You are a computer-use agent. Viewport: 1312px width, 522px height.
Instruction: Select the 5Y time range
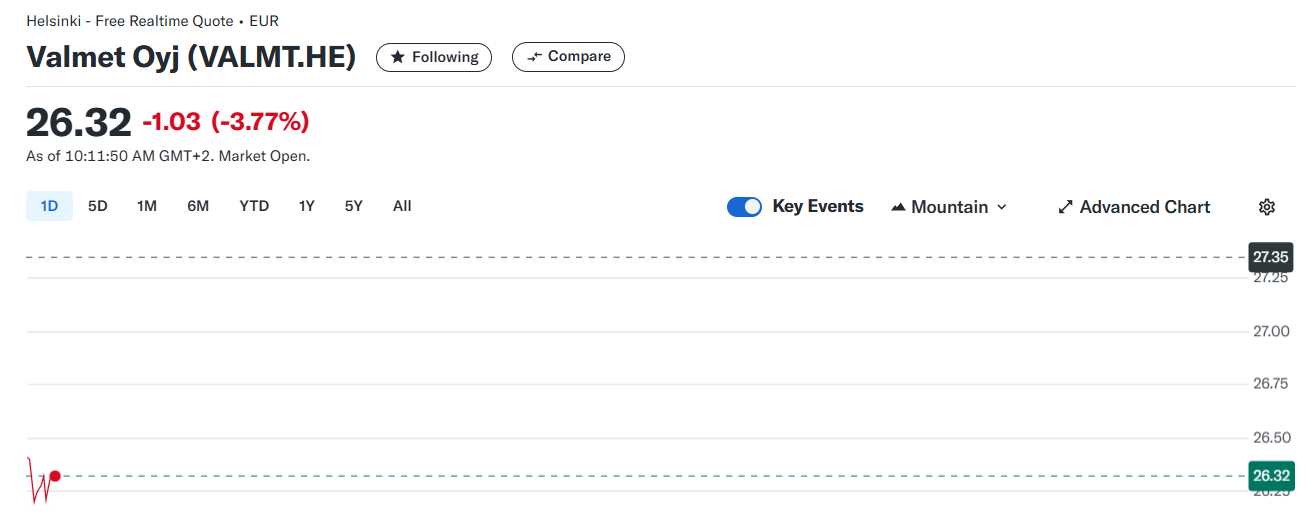[x=353, y=206]
